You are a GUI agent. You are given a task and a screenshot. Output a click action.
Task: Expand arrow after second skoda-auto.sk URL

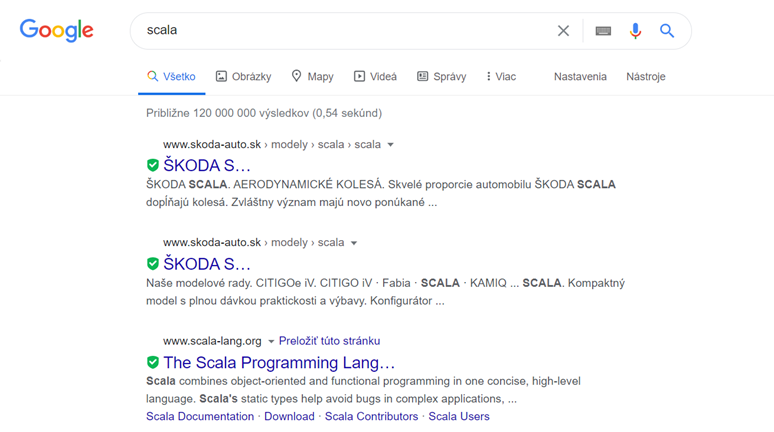(x=354, y=243)
